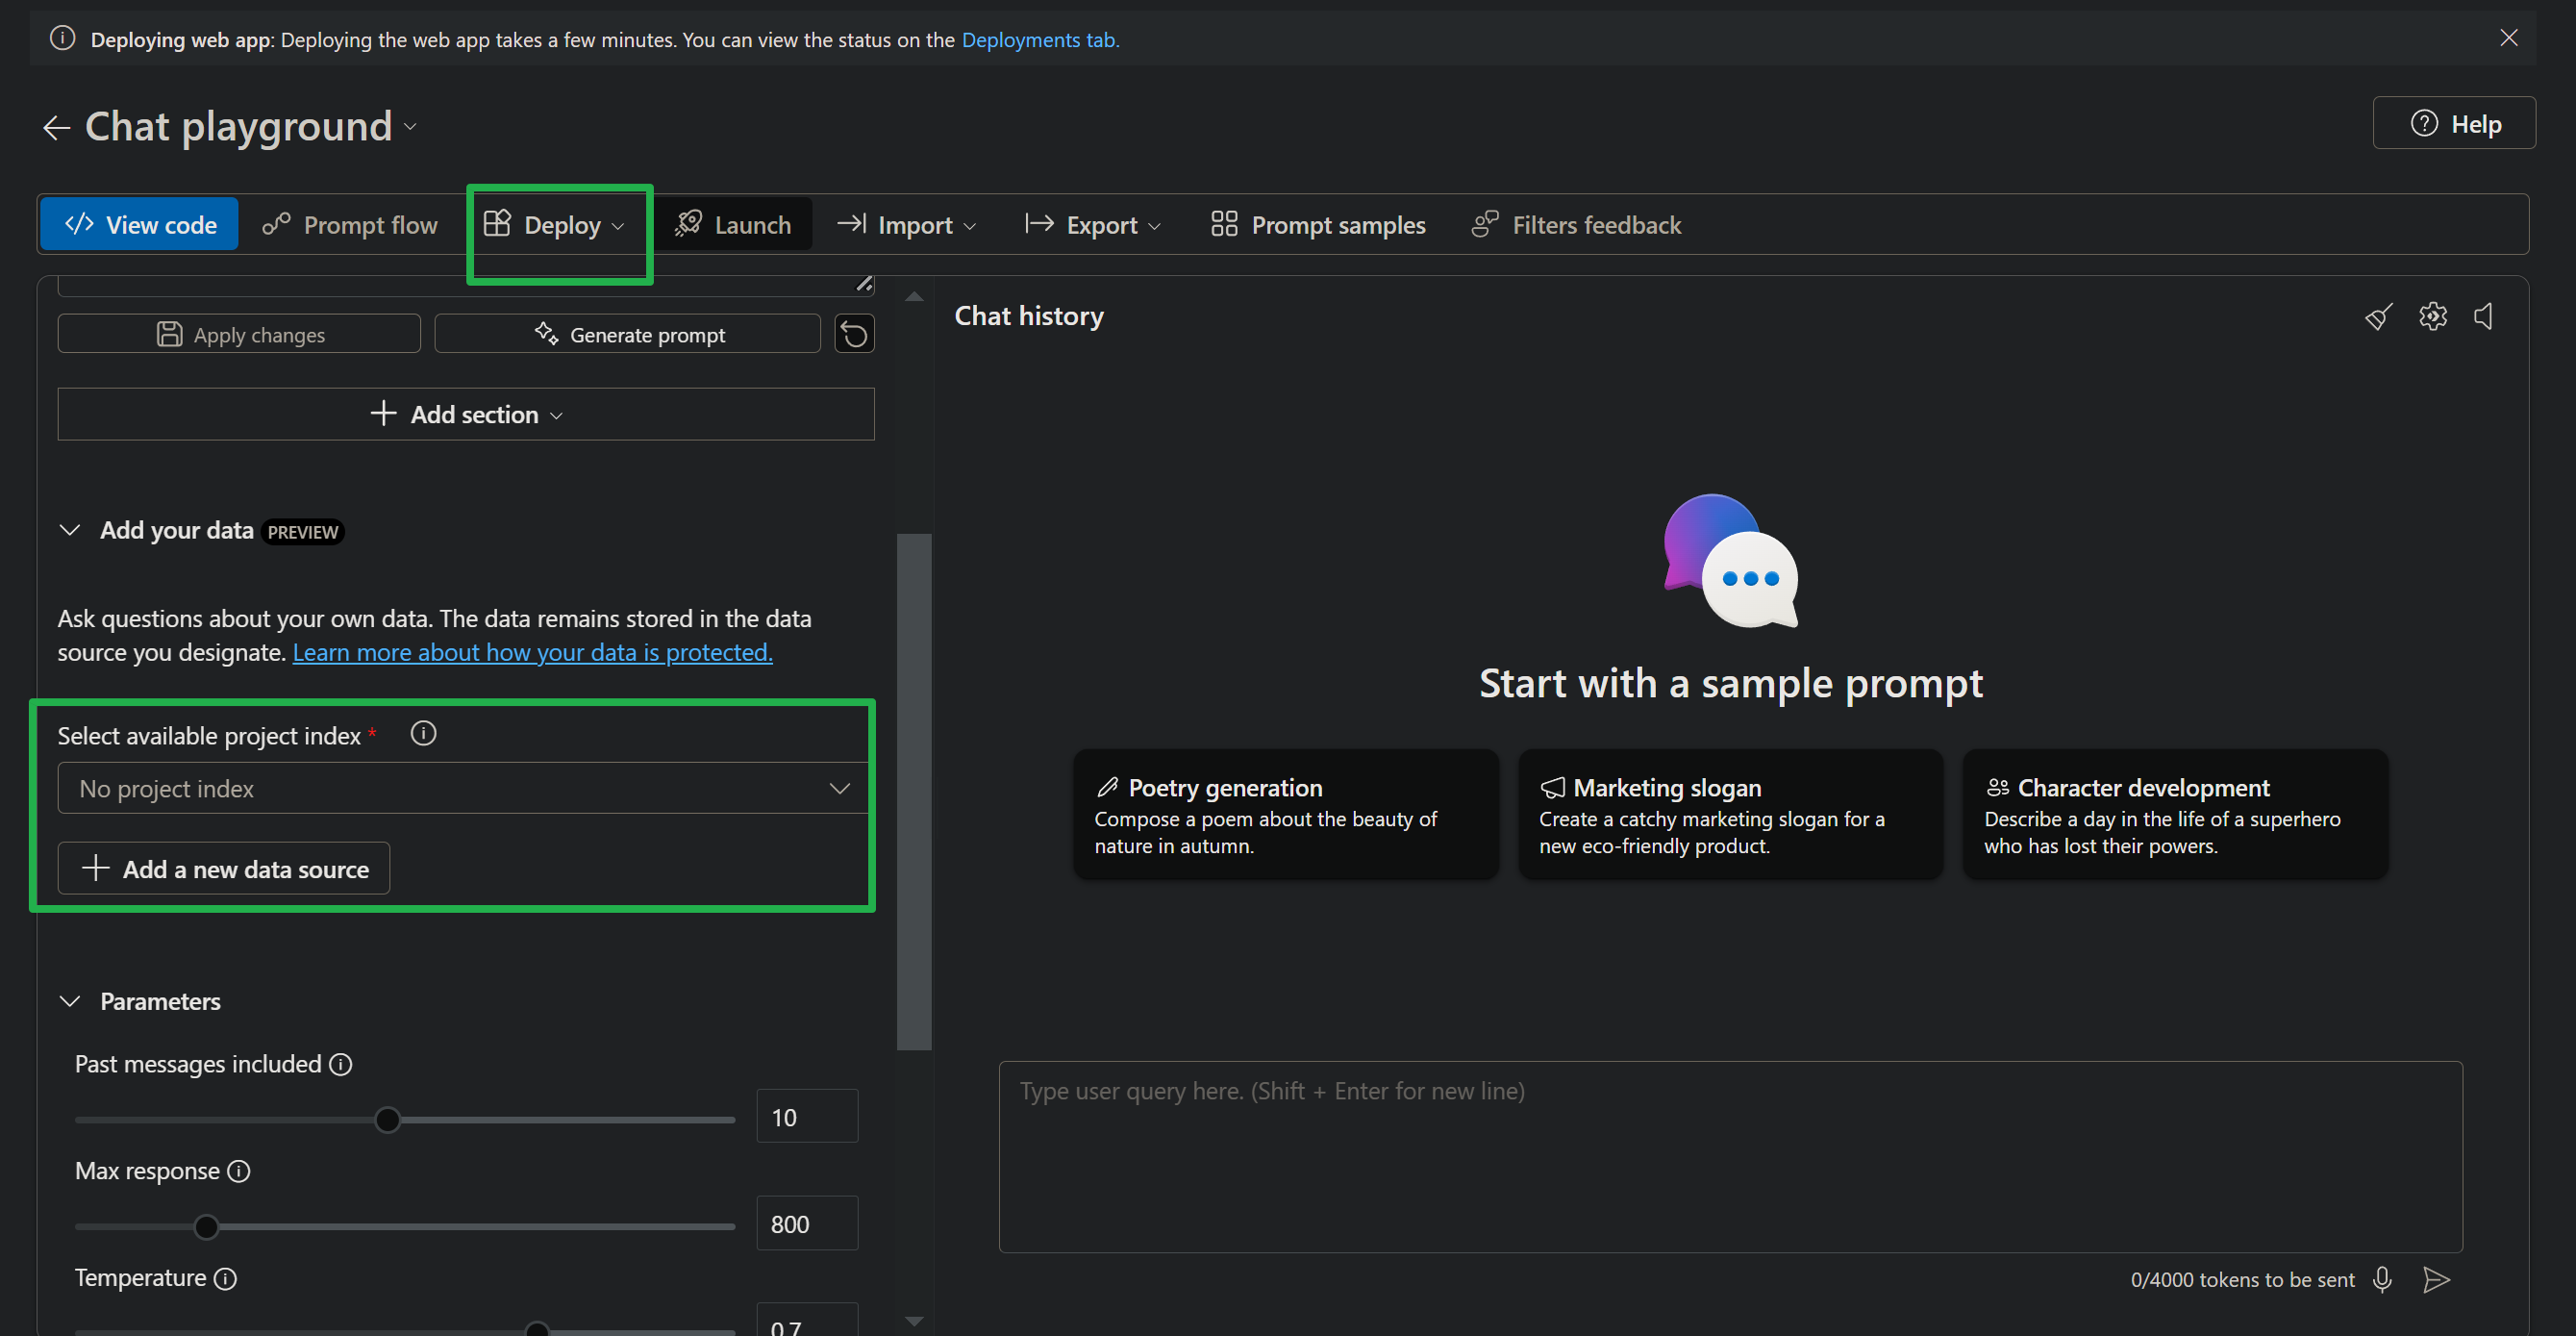
Task: Click the scroll up arrow of config panel
Action: tap(914, 296)
